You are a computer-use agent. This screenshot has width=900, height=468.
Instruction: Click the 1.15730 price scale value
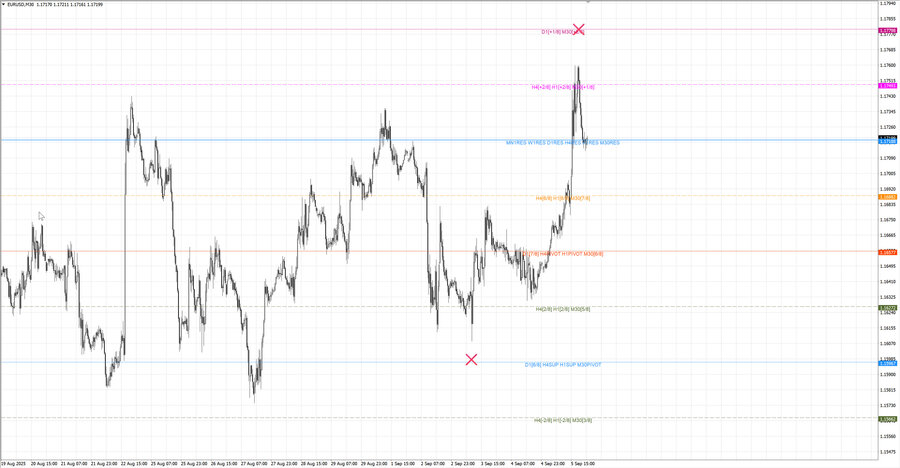(x=887, y=405)
